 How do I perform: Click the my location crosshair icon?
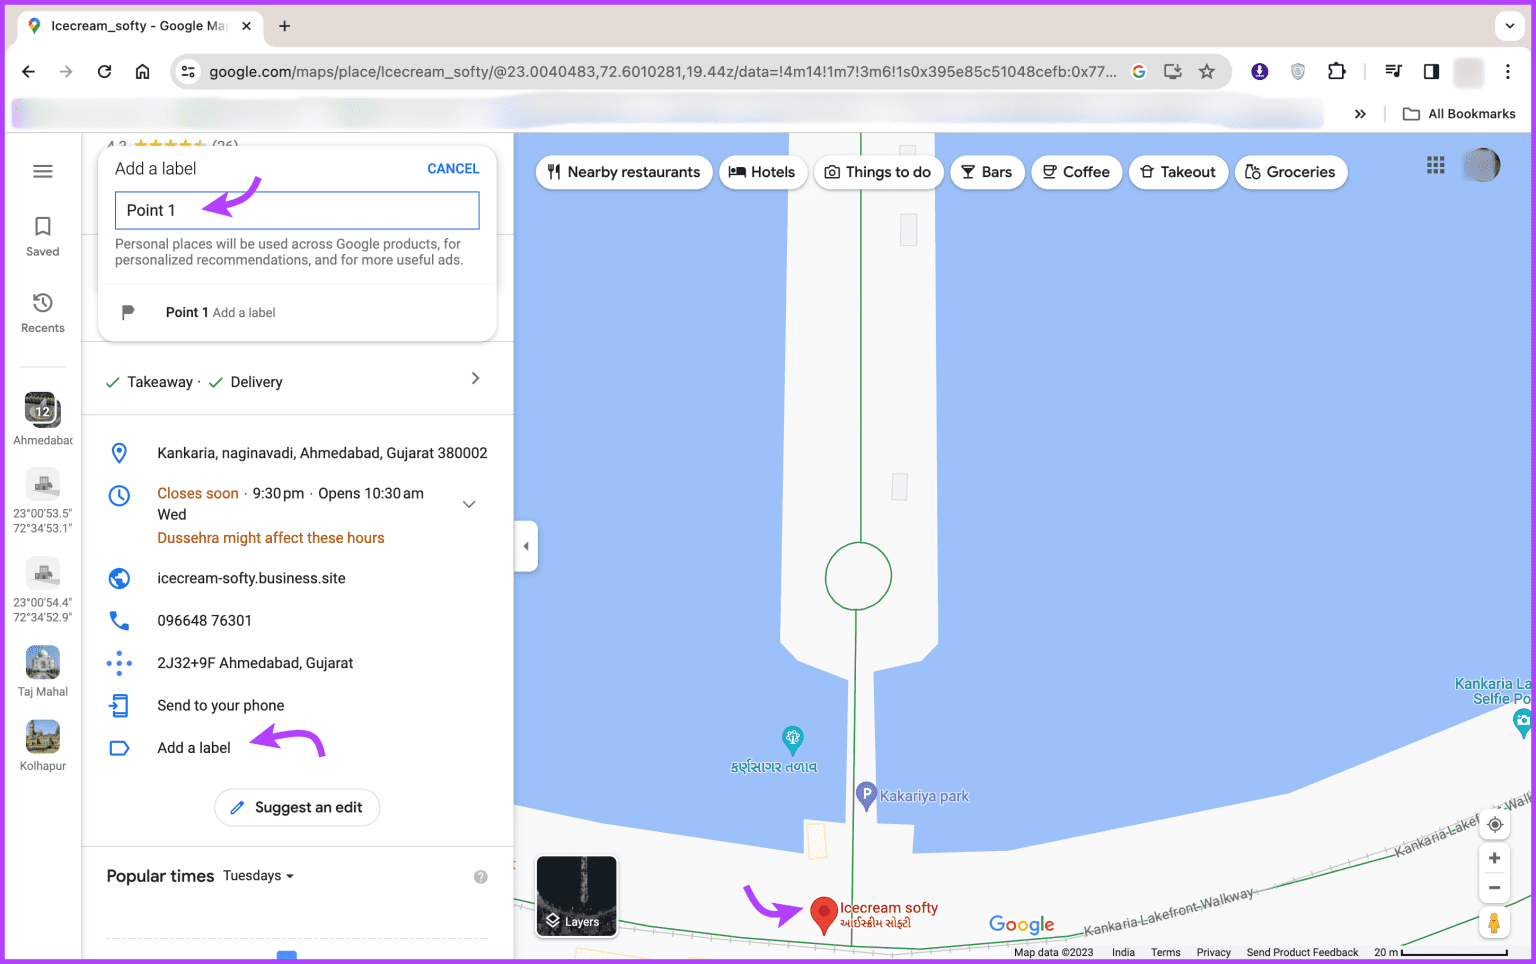pyautogui.click(x=1494, y=824)
